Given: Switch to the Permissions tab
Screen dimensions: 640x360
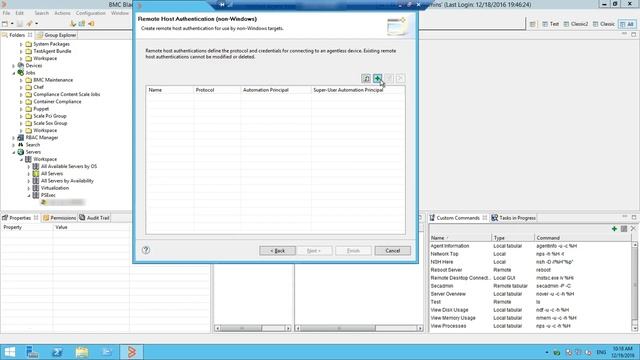Looking at the screenshot, I should [60, 218].
